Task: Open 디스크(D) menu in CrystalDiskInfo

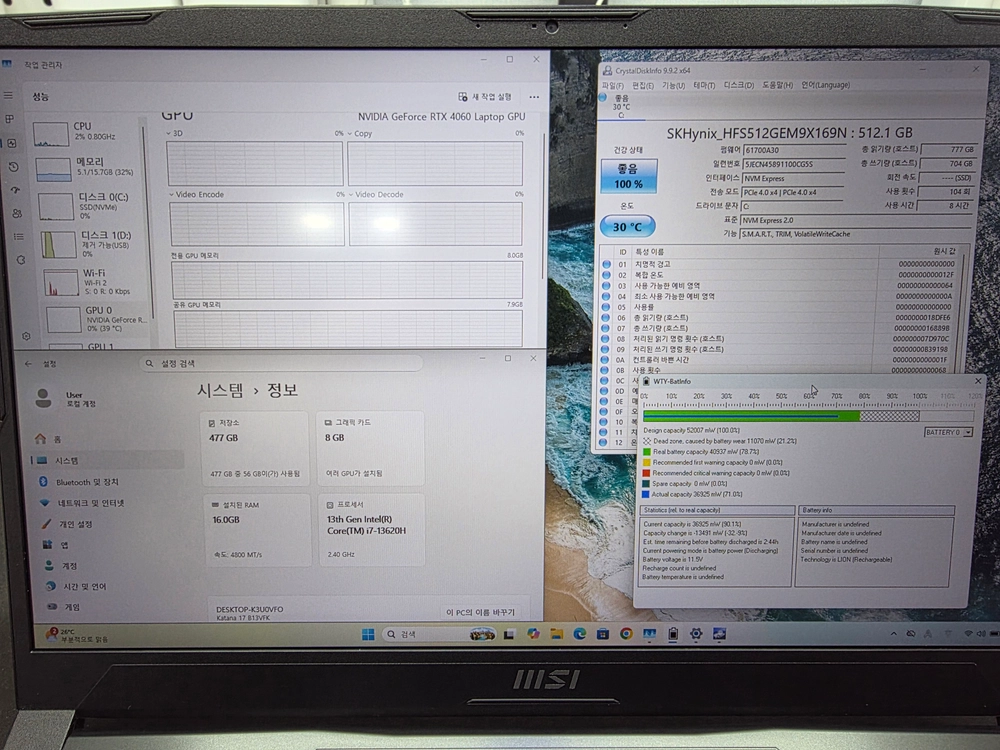Action: pos(739,85)
